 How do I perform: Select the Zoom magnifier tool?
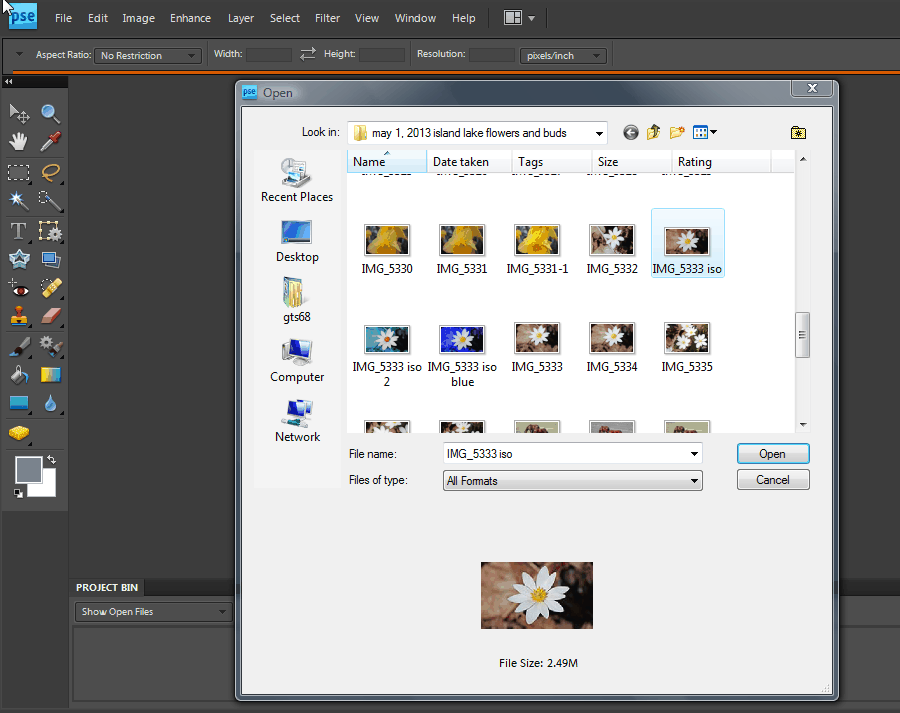point(50,113)
